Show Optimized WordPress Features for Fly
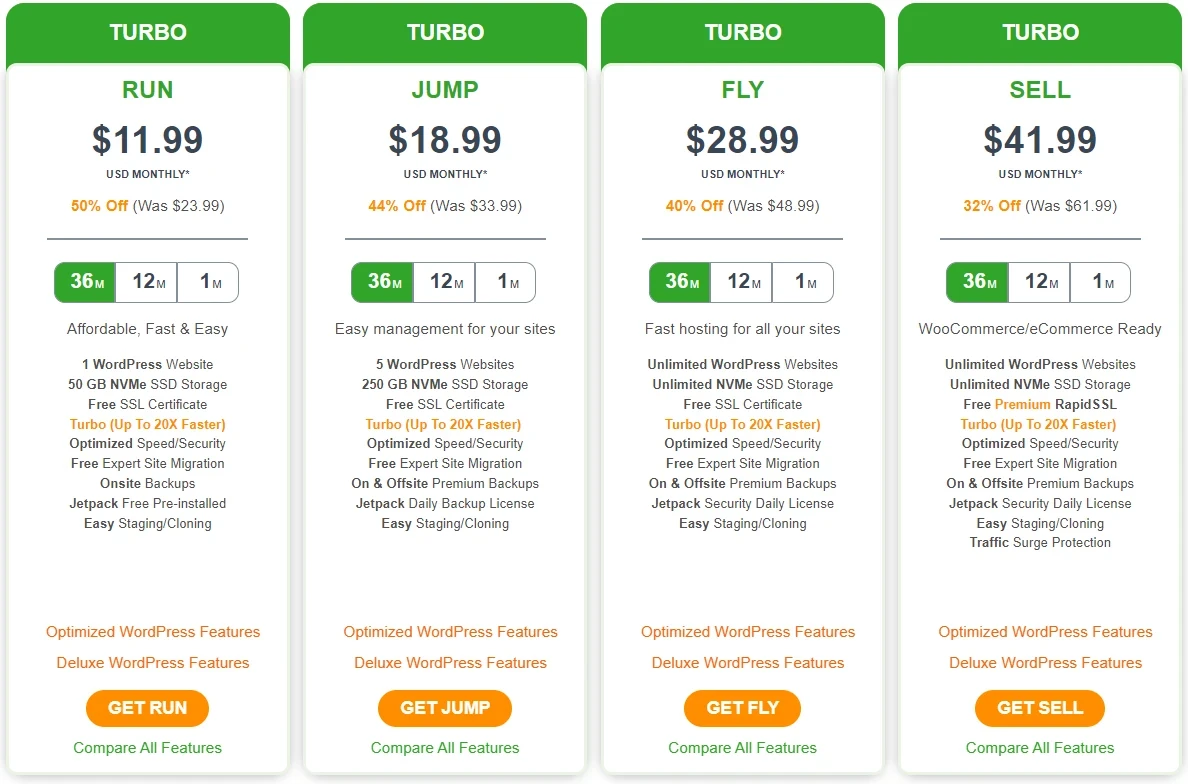The height and width of the screenshot is (784, 1188). (x=748, y=632)
